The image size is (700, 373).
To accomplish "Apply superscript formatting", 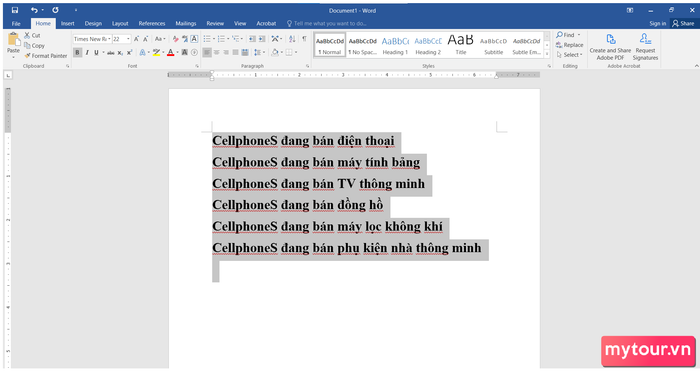I will (129, 53).
